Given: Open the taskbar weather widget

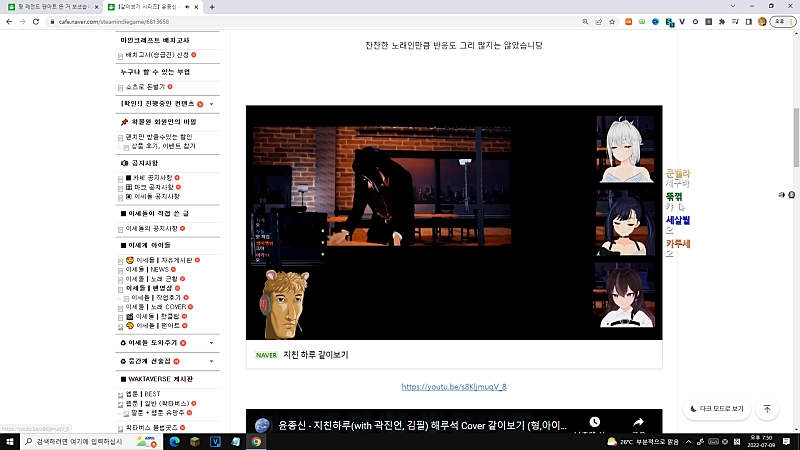Looking at the screenshot, I should click(x=643, y=441).
